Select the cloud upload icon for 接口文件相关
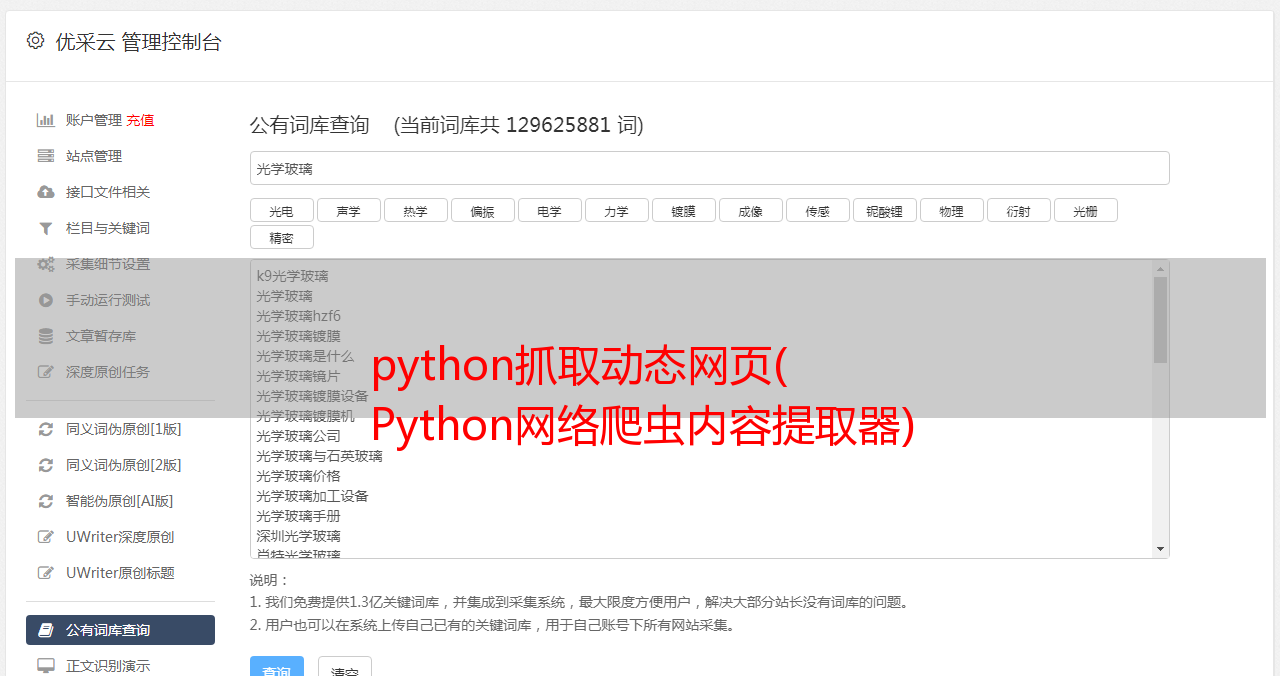The image size is (1280, 676). point(45,192)
